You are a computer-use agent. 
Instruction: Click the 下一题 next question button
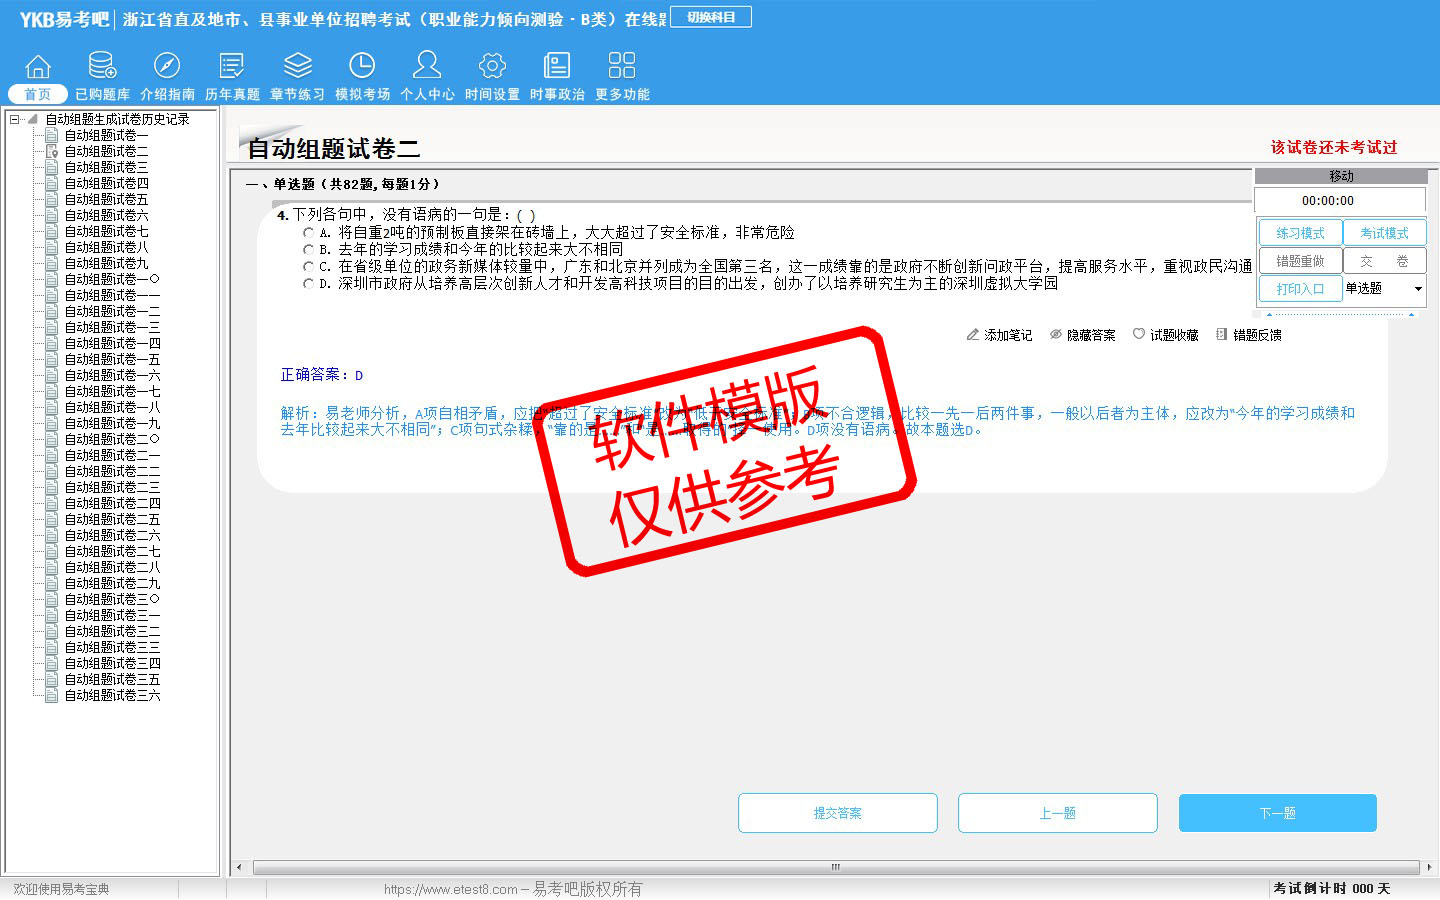(x=1277, y=813)
